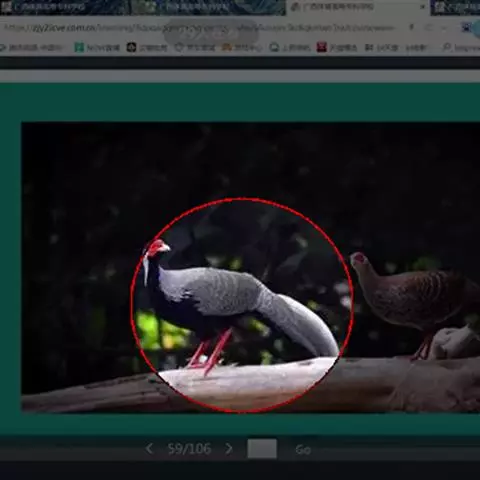
Task: Switch to the second browser tab
Action: [x=208, y=7]
